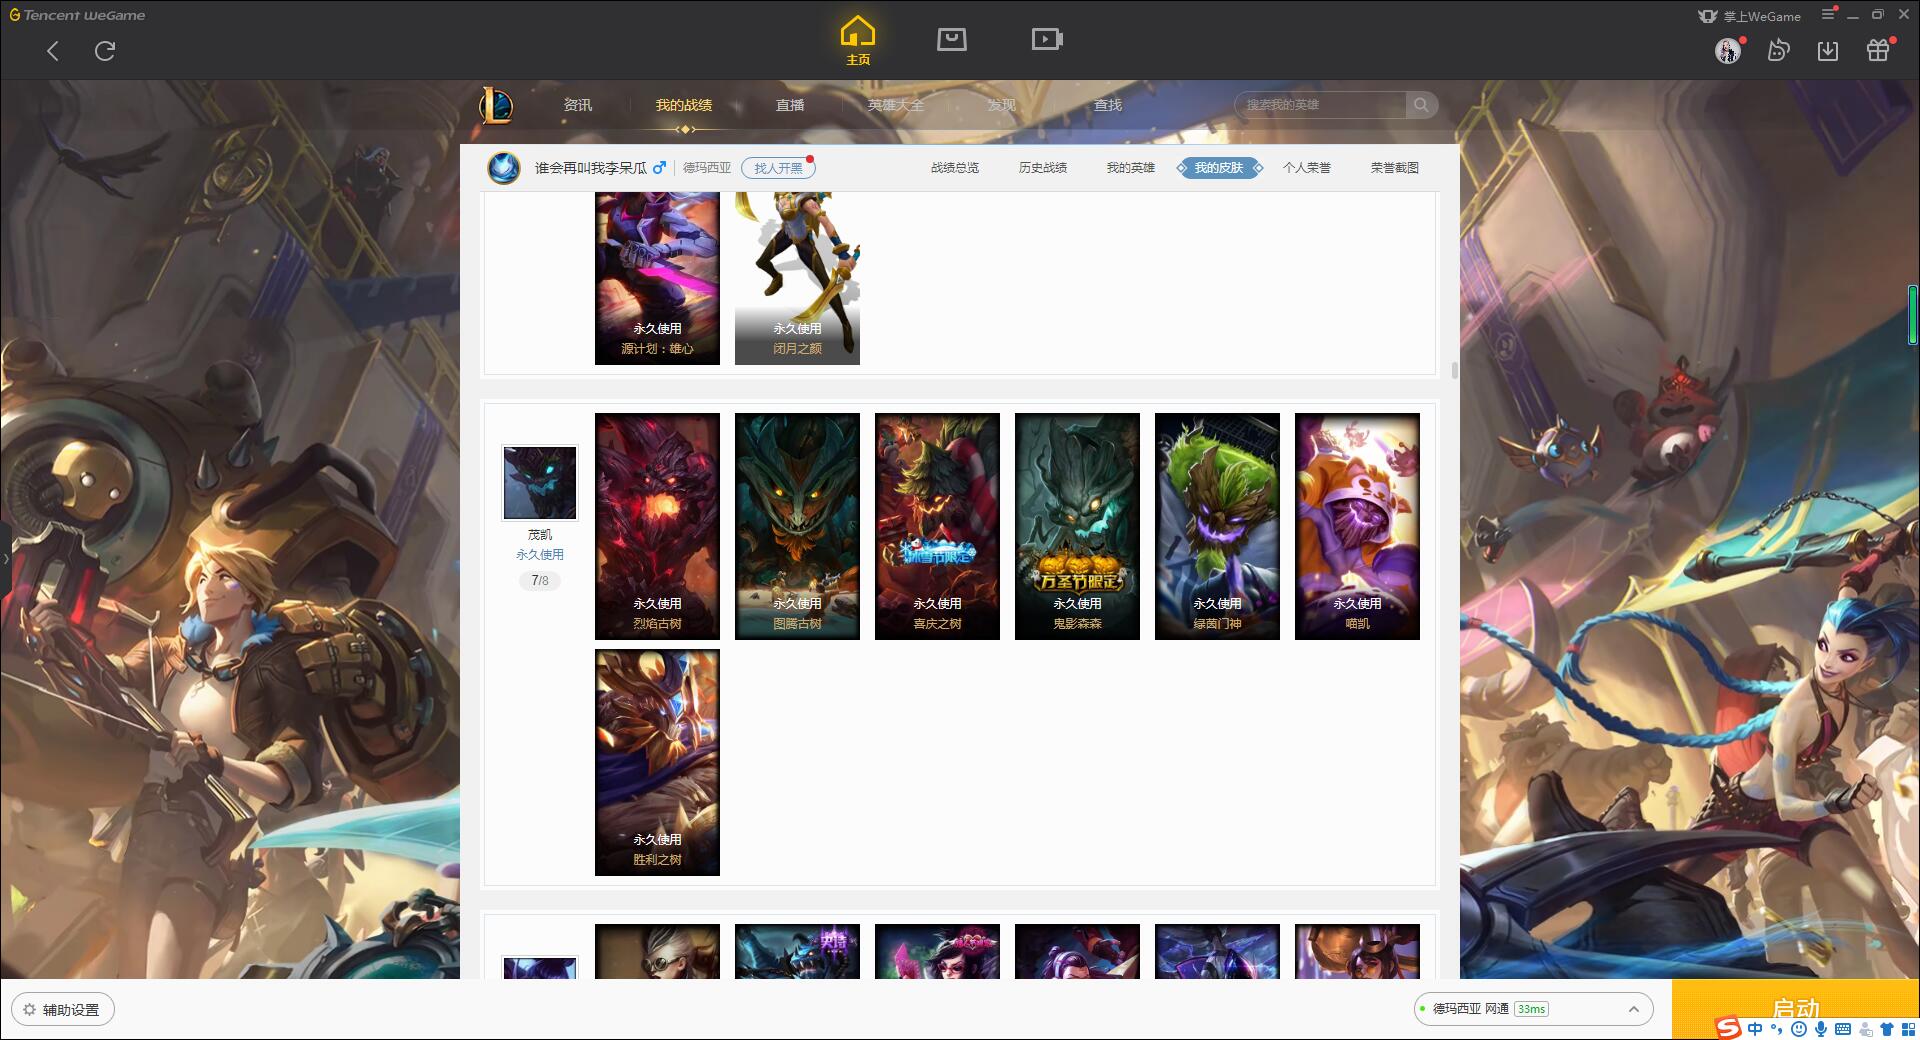Open the Sogou toolbox grid icon
The image size is (1920, 1040).
[x=1907, y=1028]
